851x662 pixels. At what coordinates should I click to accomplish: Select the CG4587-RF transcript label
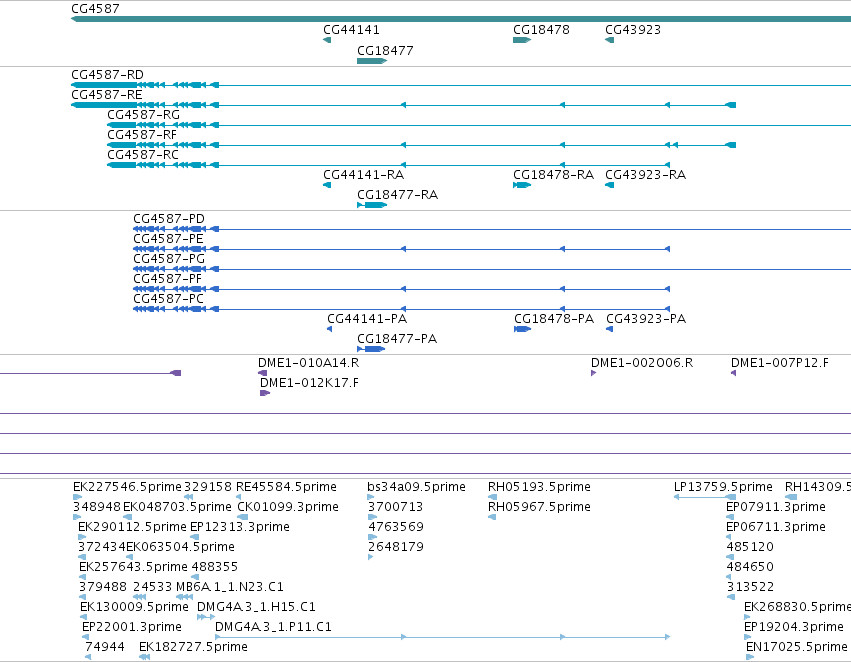tap(142, 135)
